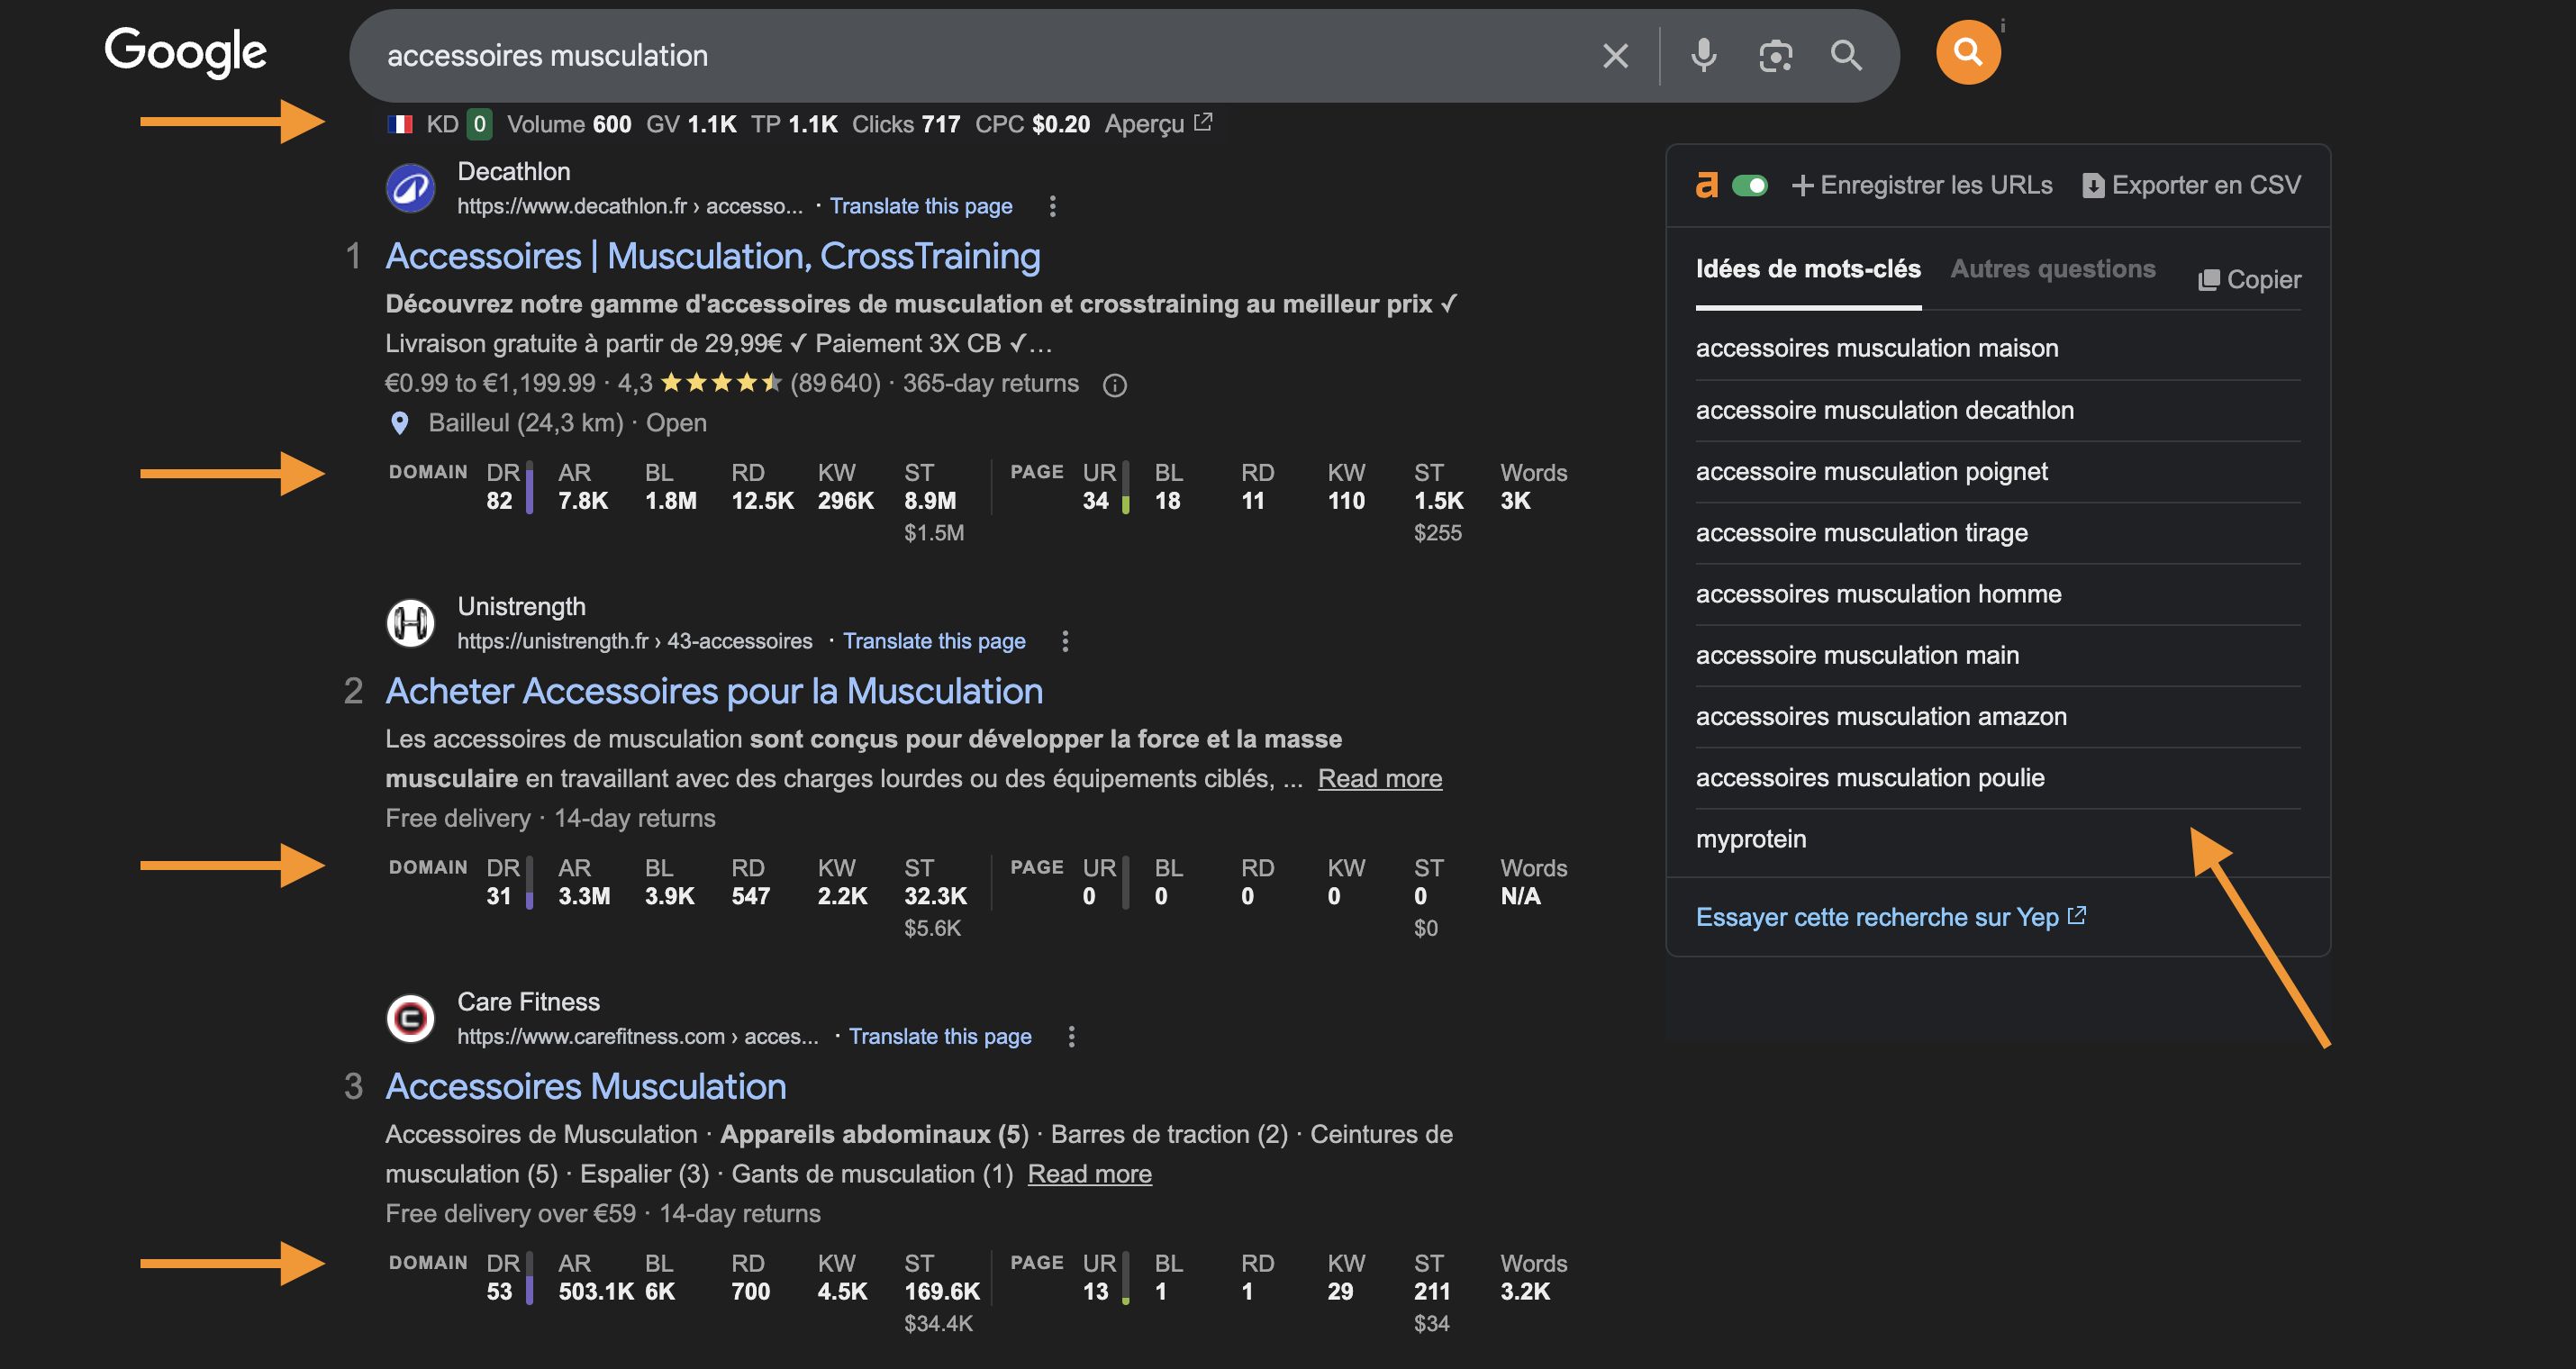Click the DR rating color bar for Decathlon
The image size is (2576, 1369).
pos(528,487)
